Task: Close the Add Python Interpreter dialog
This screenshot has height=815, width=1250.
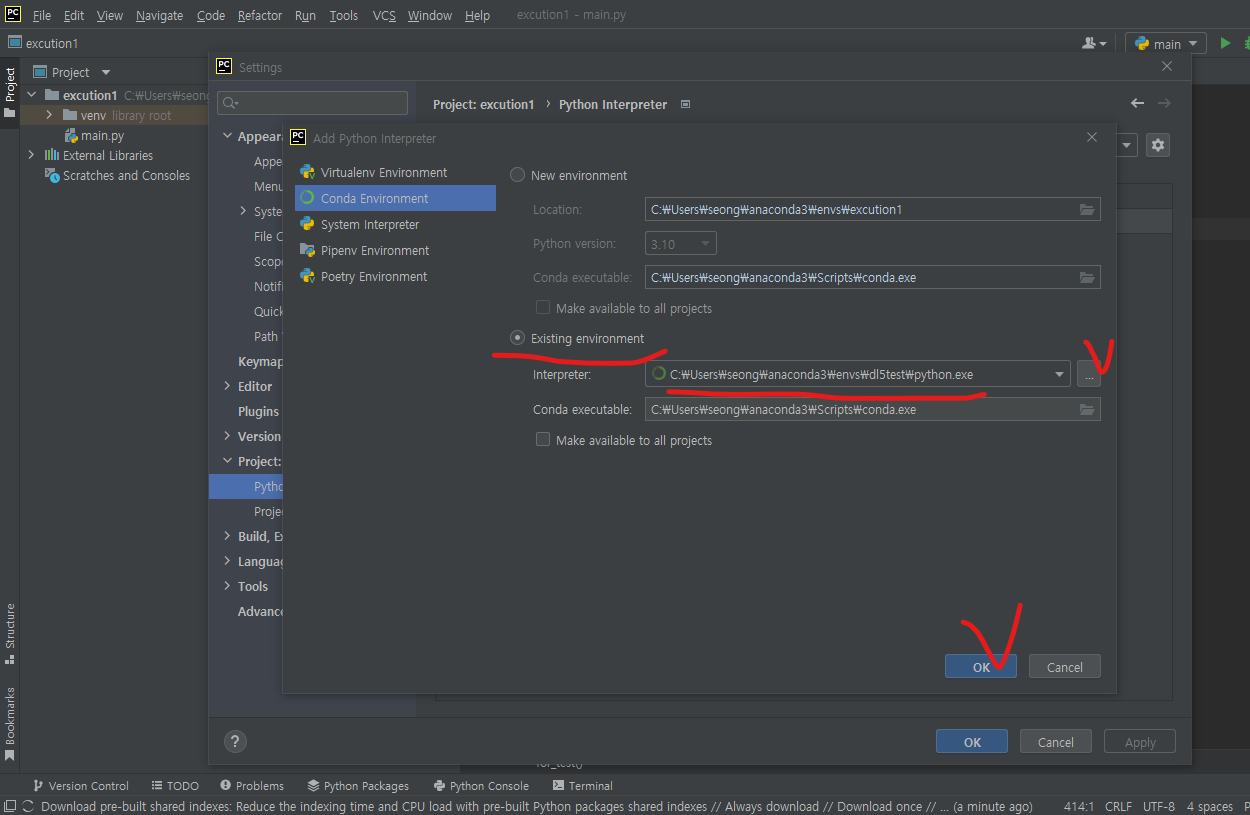Action: [x=1091, y=138]
